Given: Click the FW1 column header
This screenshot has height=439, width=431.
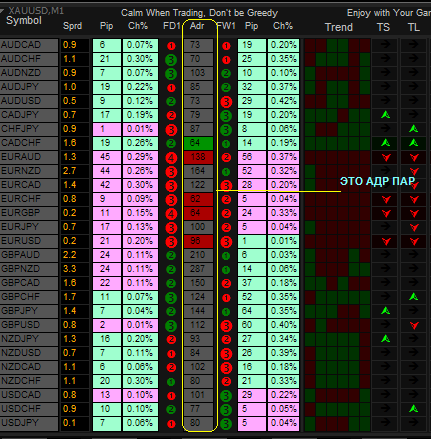Looking at the screenshot, I should click(226, 26).
